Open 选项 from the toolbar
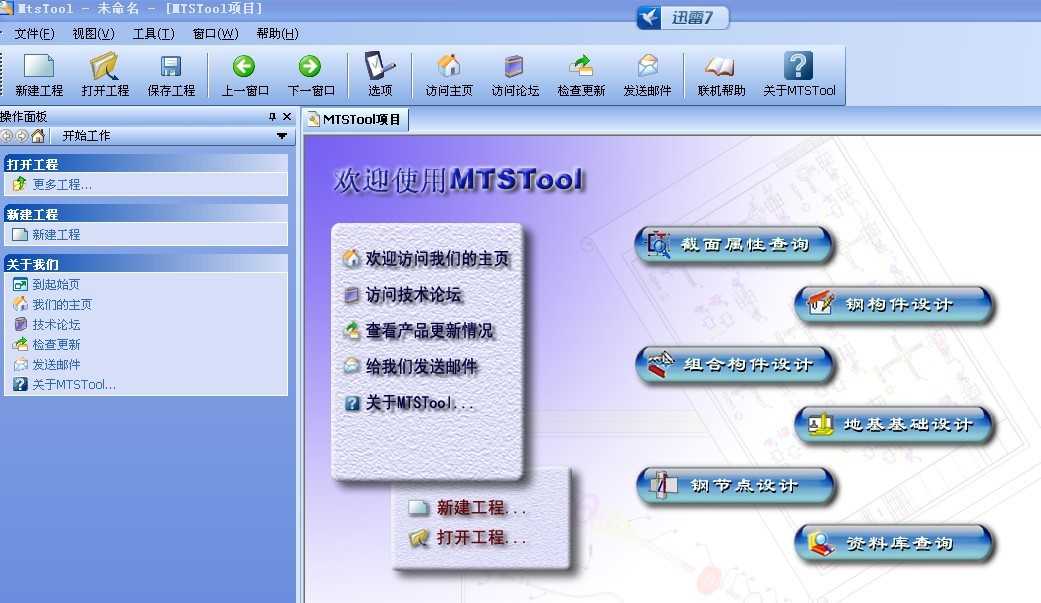This screenshot has height=603, width=1041. 380,75
